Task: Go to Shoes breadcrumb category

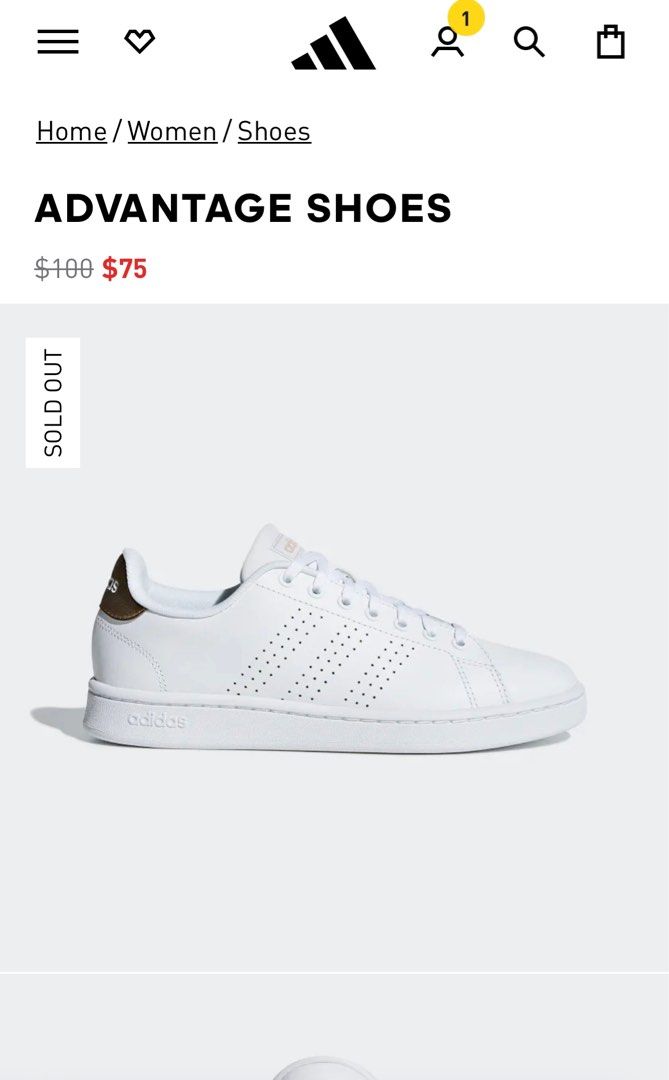Action: [x=274, y=131]
